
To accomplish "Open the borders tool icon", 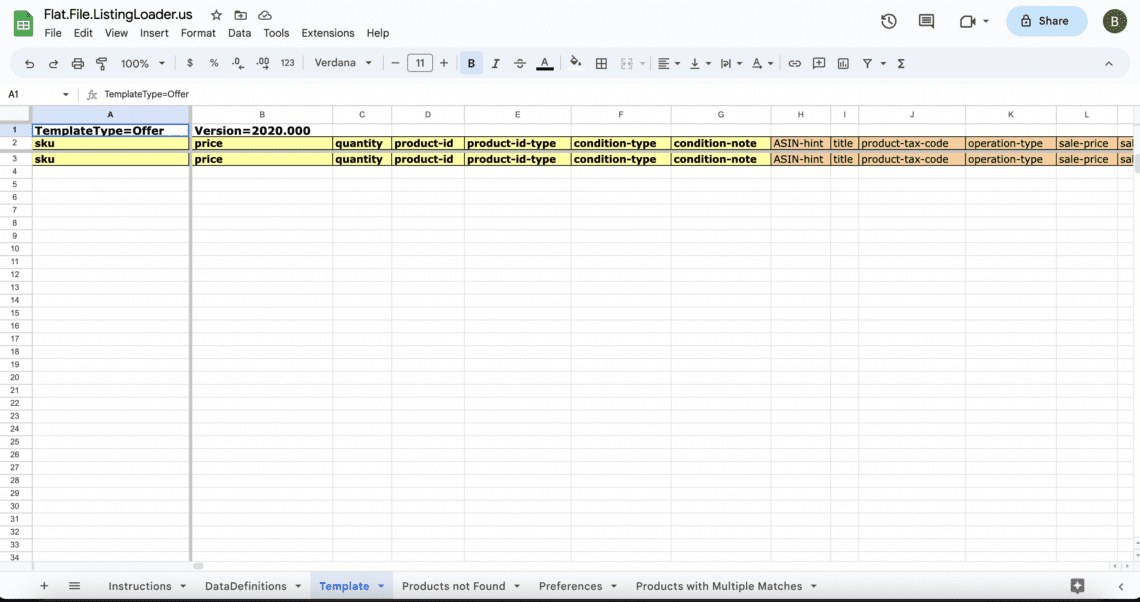I will pos(601,63).
